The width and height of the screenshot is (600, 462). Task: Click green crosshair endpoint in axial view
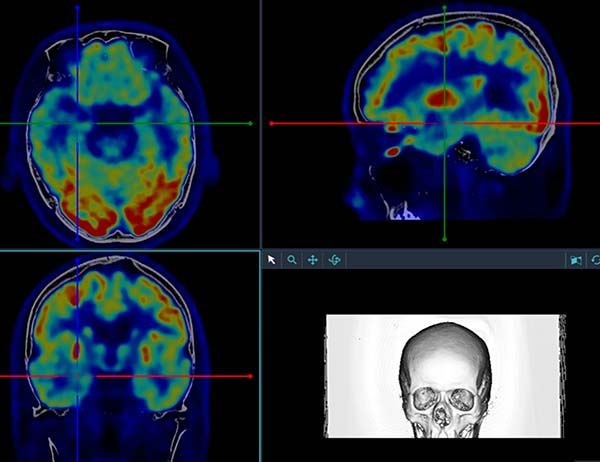pos(250,124)
